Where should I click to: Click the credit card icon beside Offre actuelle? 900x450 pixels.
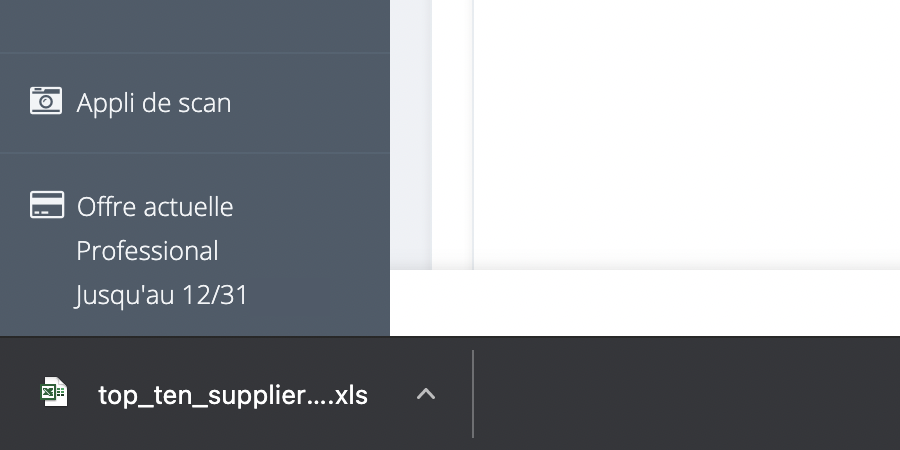(47, 205)
